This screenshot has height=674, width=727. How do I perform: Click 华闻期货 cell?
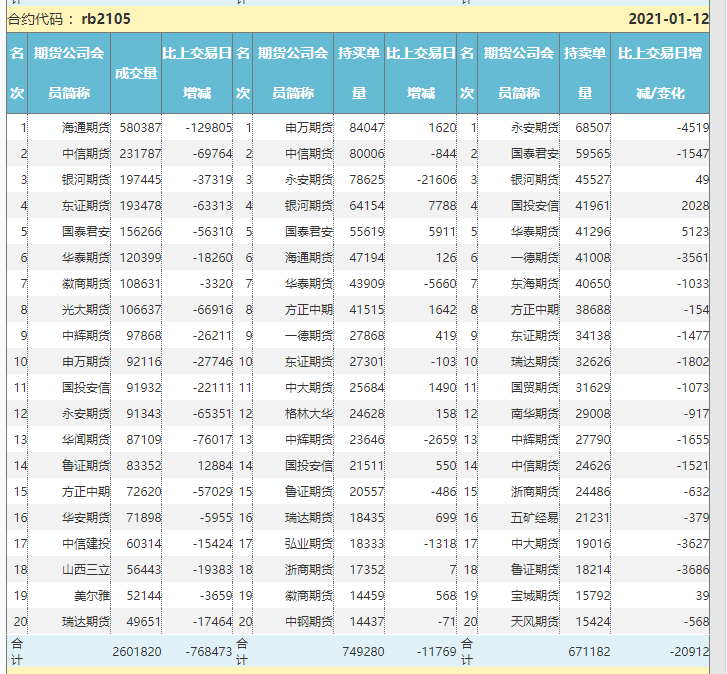[86, 439]
